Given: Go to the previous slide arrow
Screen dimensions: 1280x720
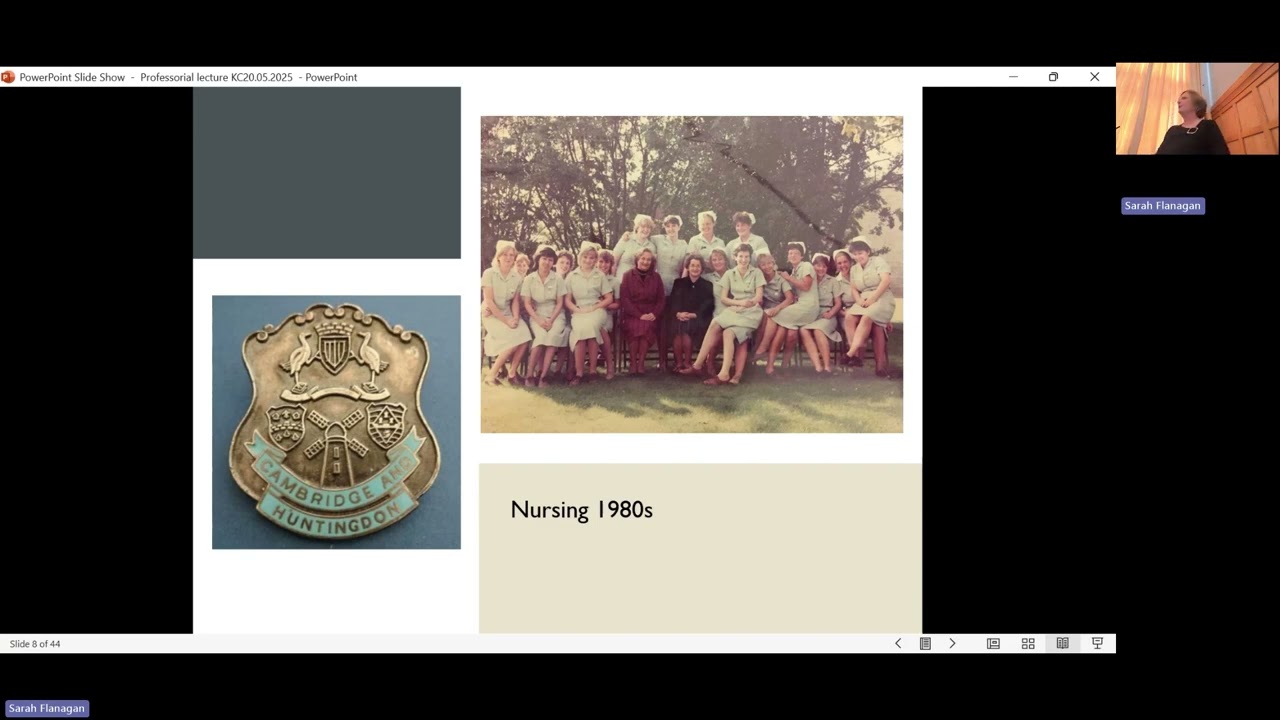Looking at the screenshot, I should pyautogui.click(x=898, y=644).
